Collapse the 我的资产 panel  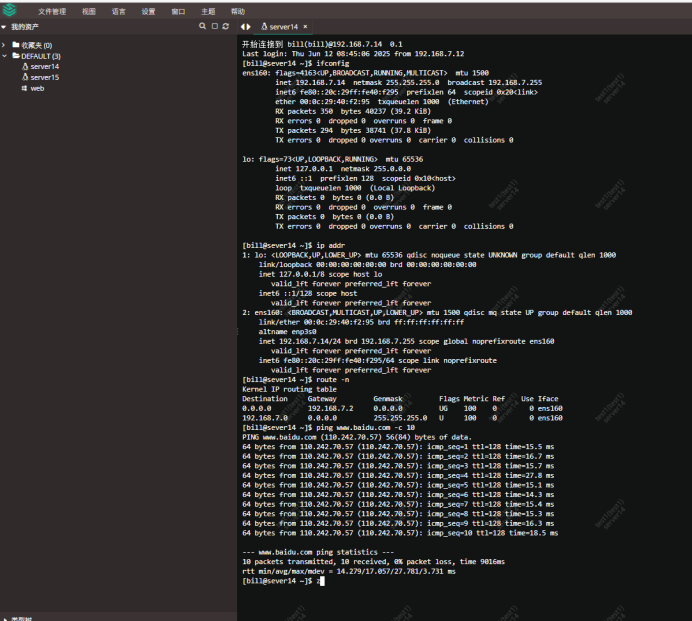click(x=5, y=27)
